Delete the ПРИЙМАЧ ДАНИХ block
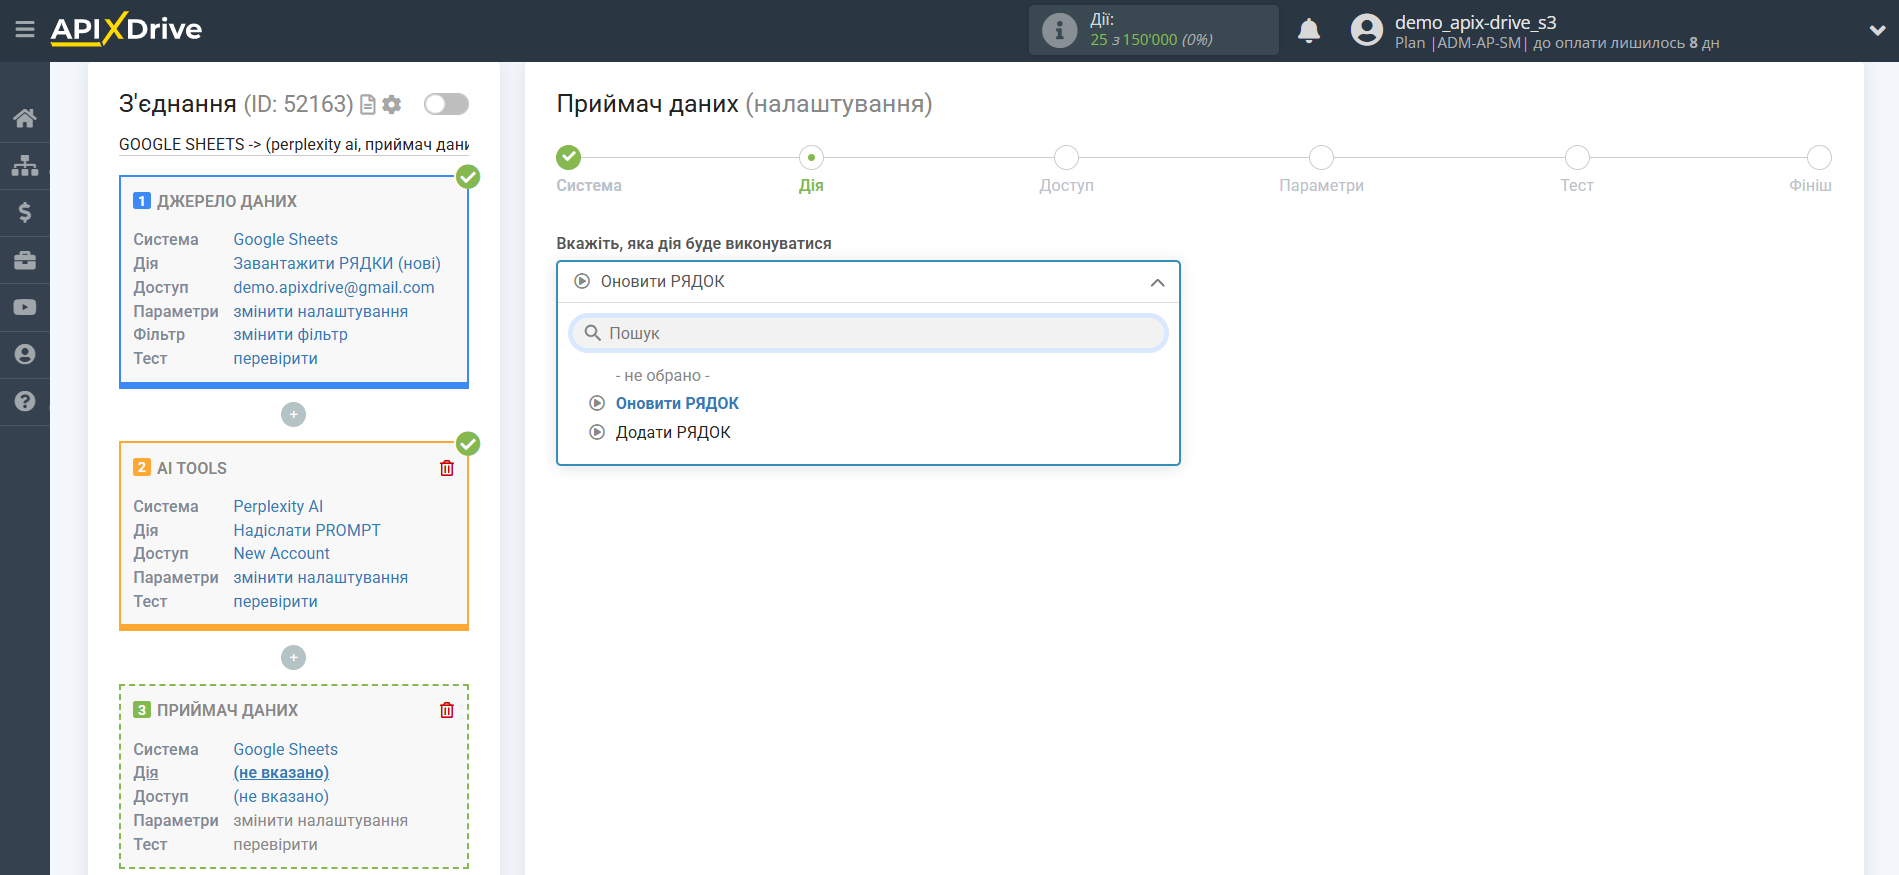 coord(447,710)
